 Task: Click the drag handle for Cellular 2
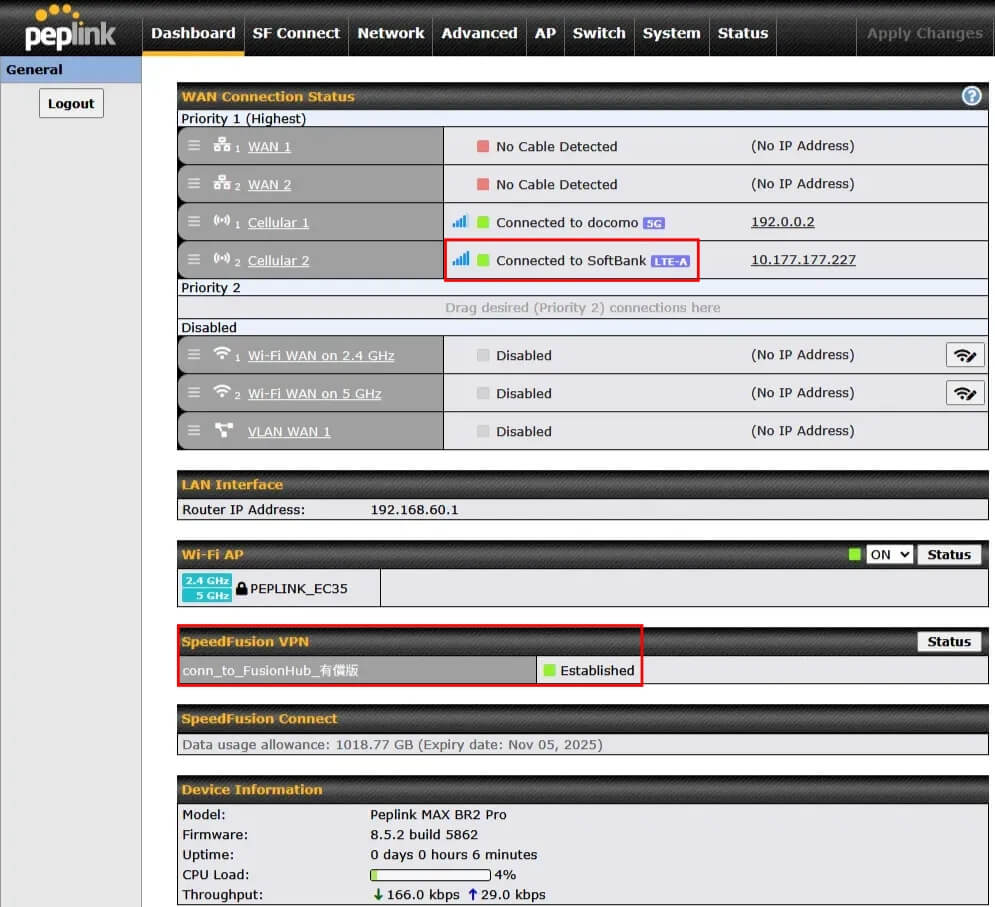pos(194,260)
